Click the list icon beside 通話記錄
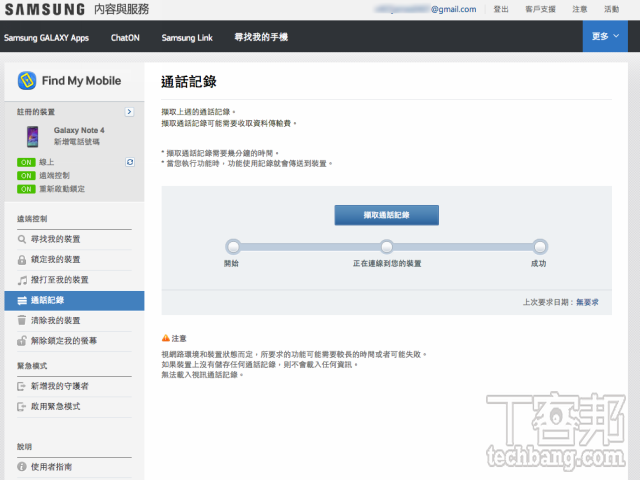Image resolution: width=640 pixels, height=480 pixels. click(x=22, y=301)
